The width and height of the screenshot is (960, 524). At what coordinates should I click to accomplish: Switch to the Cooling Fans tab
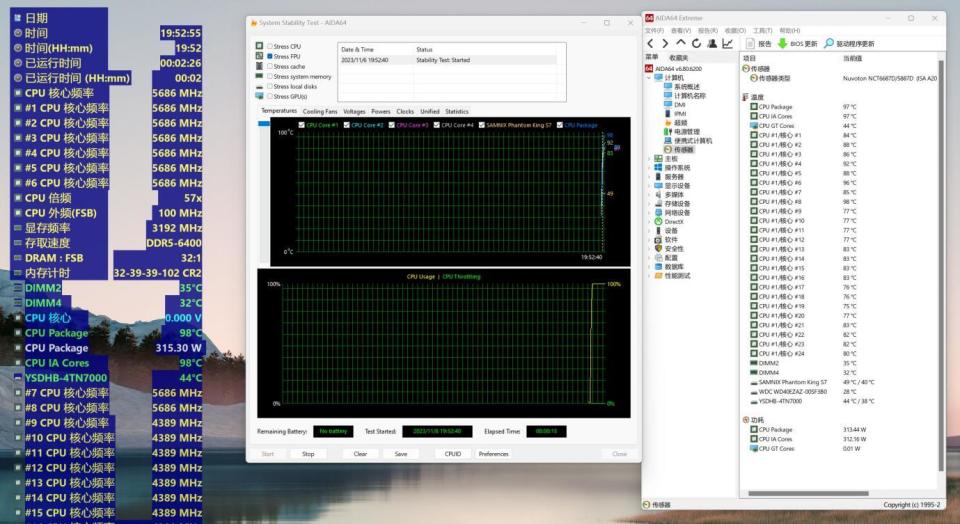pos(320,111)
